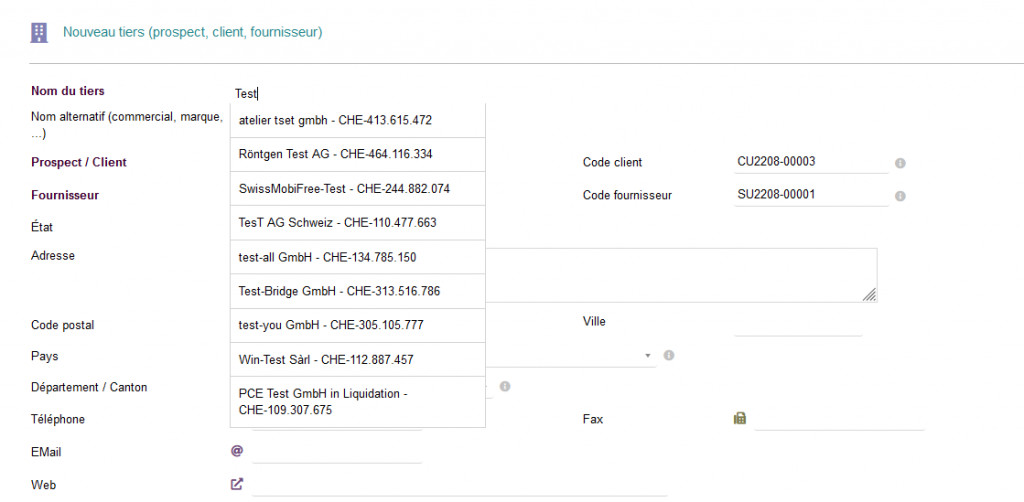The width and height of the screenshot is (1024, 502).
Task: Click the Ville input field
Action: click(x=797, y=325)
